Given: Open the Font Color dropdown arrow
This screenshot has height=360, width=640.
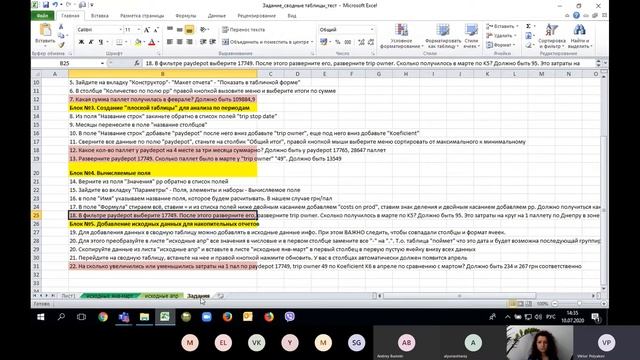Looking at the screenshot, I should (158, 42).
